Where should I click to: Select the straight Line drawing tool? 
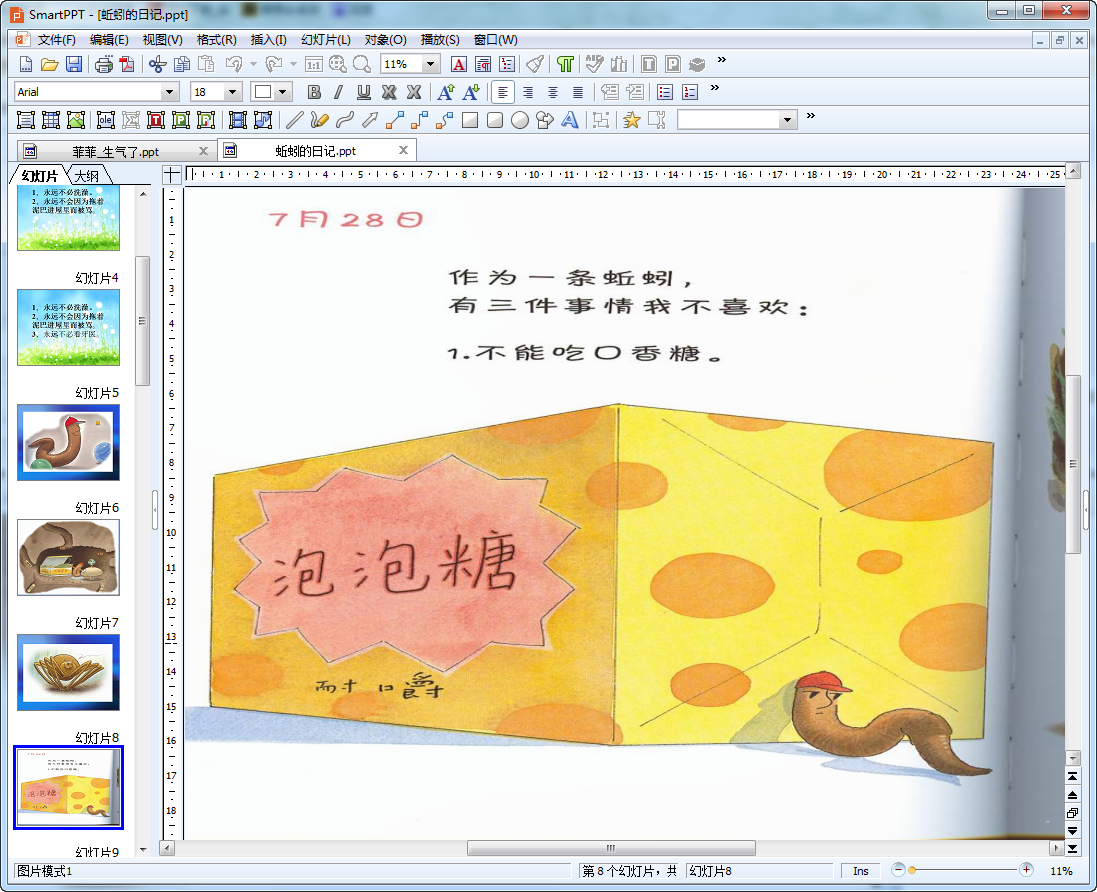coord(295,120)
